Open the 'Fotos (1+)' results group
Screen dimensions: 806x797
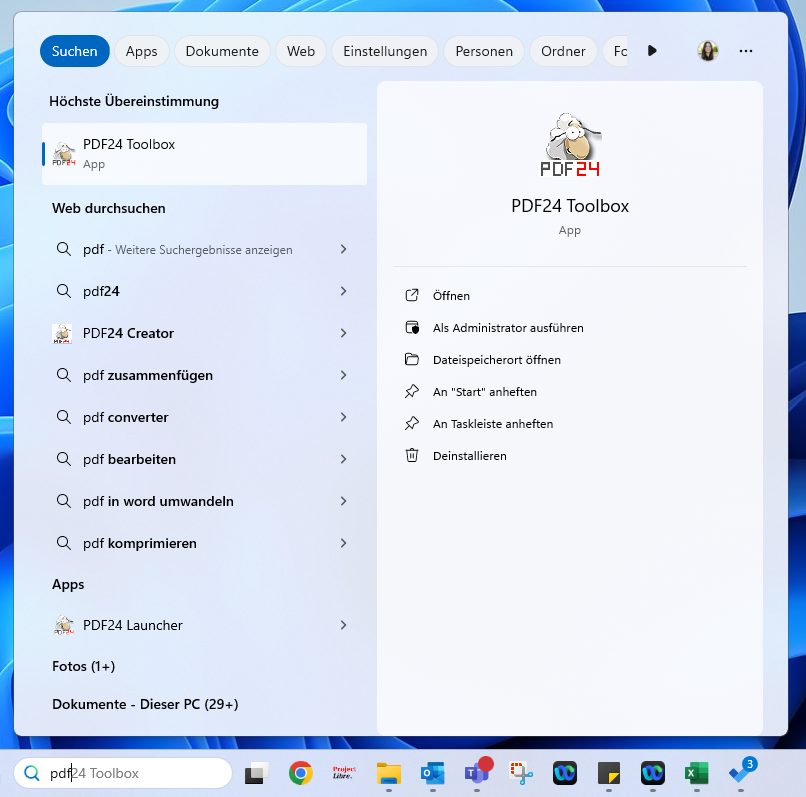[x=83, y=666]
